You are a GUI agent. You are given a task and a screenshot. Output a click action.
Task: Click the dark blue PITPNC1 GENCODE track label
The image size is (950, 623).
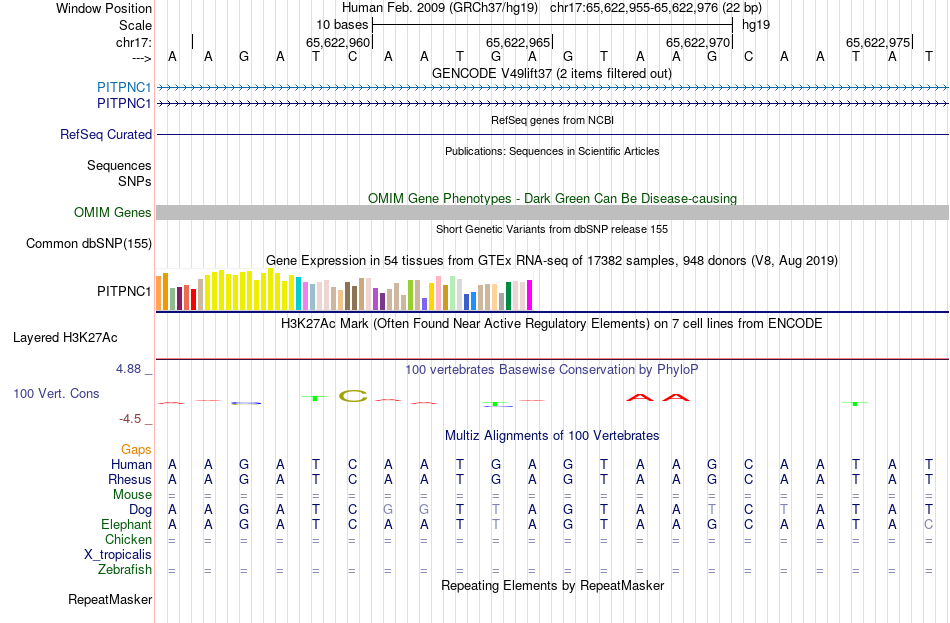click(124, 104)
